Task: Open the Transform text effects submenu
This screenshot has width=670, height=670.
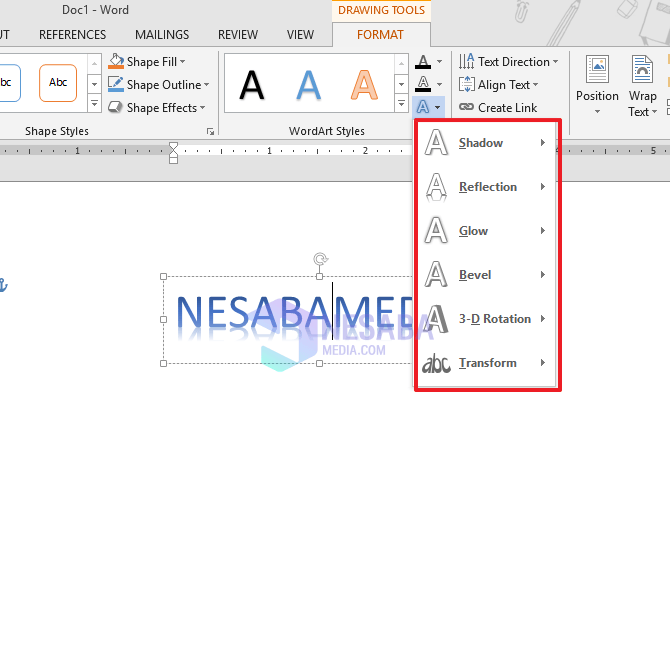Action: pyautogui.click(x=486, y=363)
